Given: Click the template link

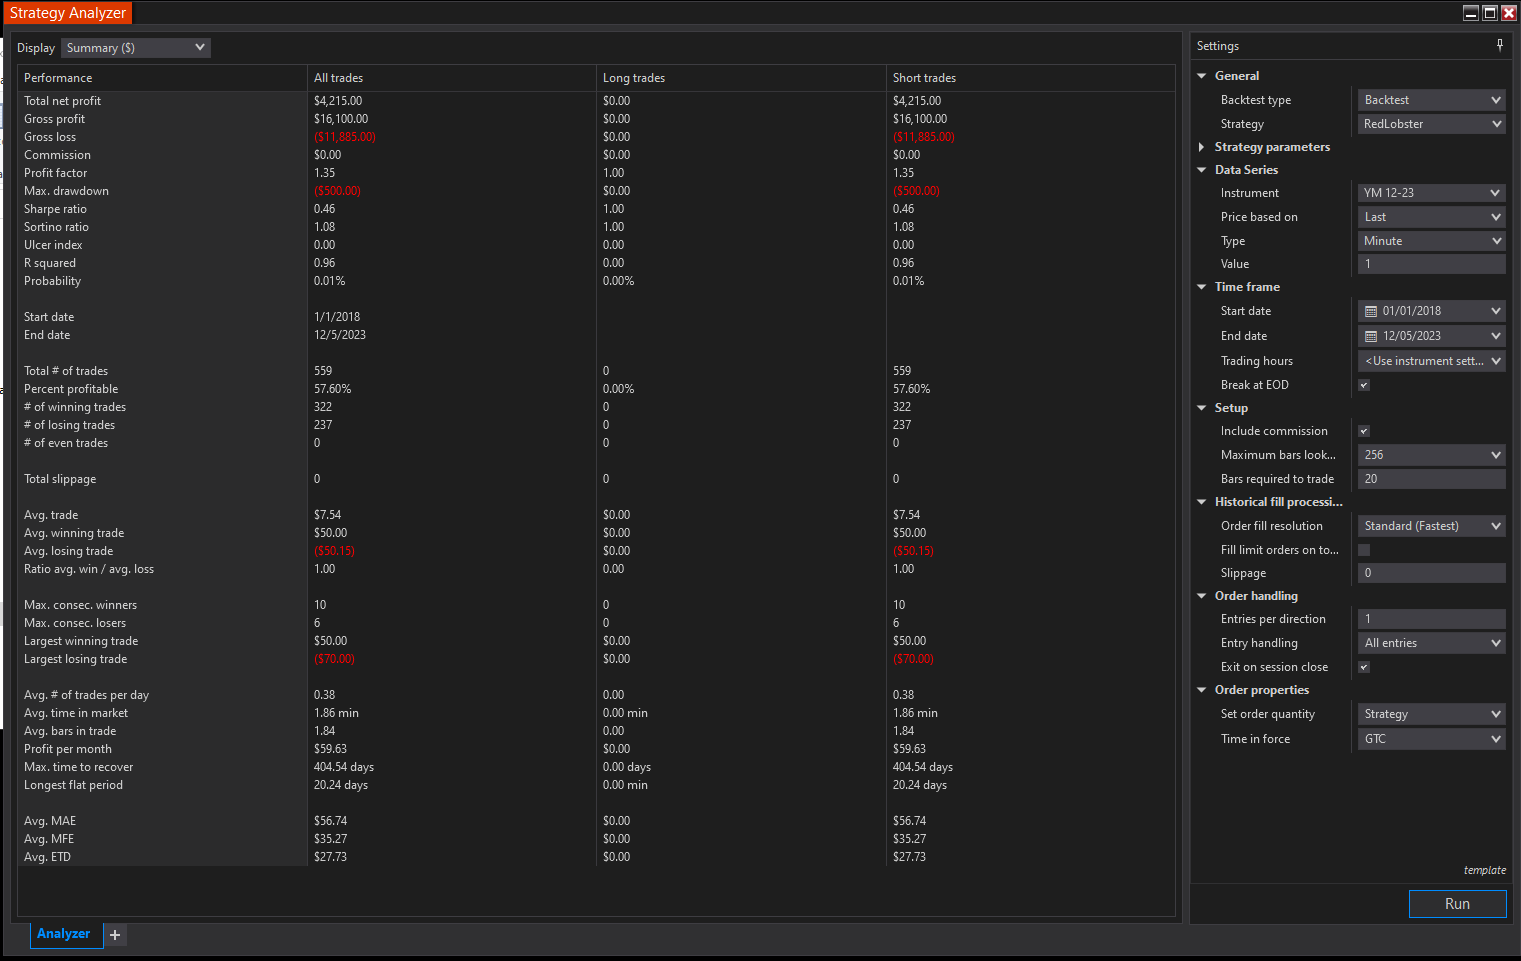Looking at the screenshot, I should click(x=1484, y=870).
